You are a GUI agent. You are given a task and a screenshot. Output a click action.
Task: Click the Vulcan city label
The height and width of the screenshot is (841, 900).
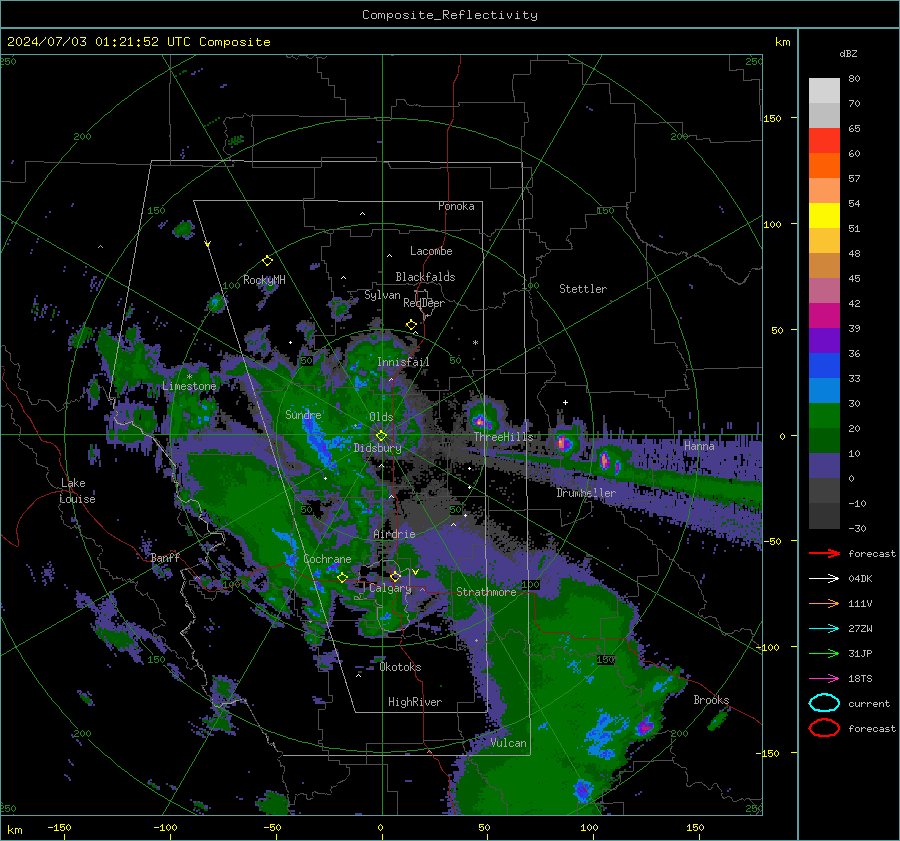tap(509, 743)
